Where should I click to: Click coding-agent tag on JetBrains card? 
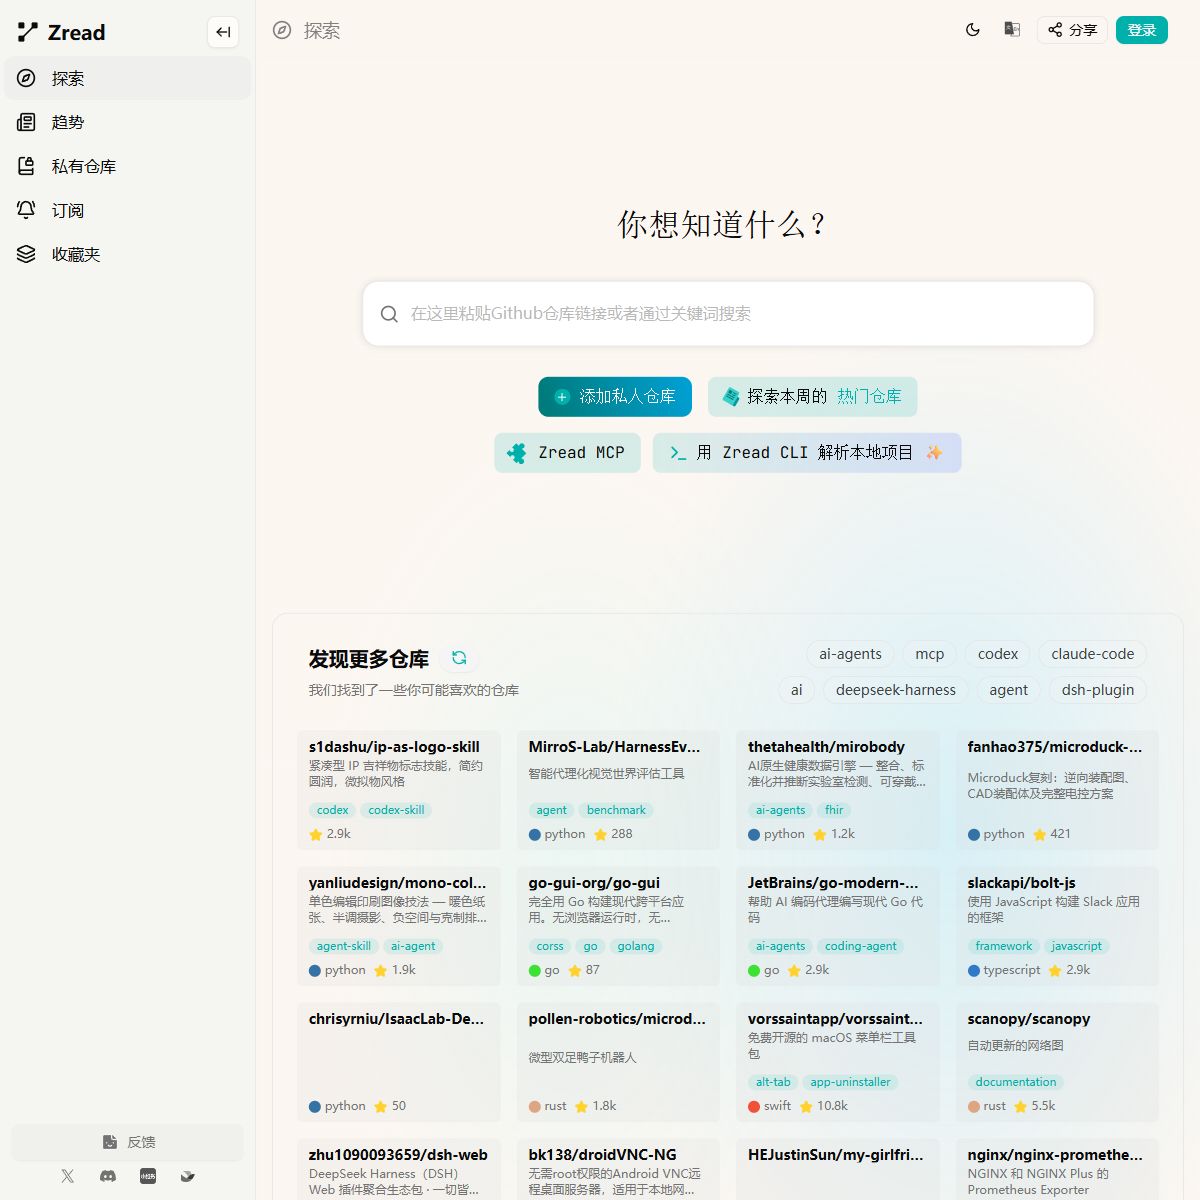pyautogui.click(x=861, y=946)
